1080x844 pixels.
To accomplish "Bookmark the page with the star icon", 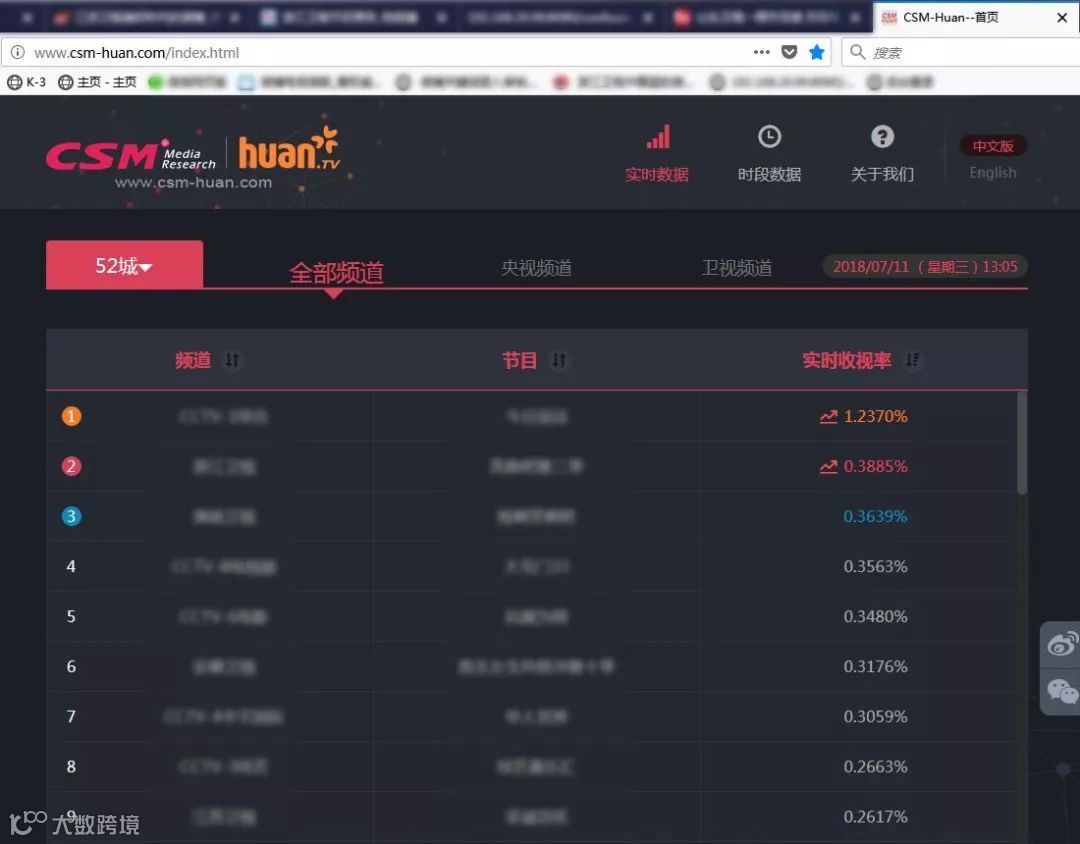I will pos(817,52).
